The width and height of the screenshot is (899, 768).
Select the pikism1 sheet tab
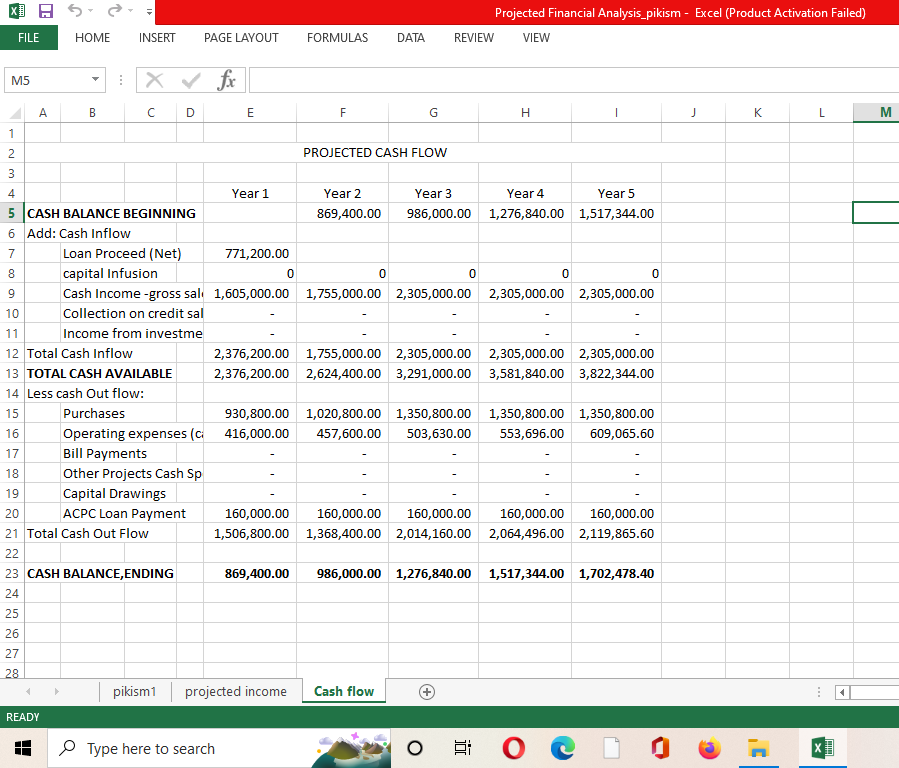coord(136,691)
